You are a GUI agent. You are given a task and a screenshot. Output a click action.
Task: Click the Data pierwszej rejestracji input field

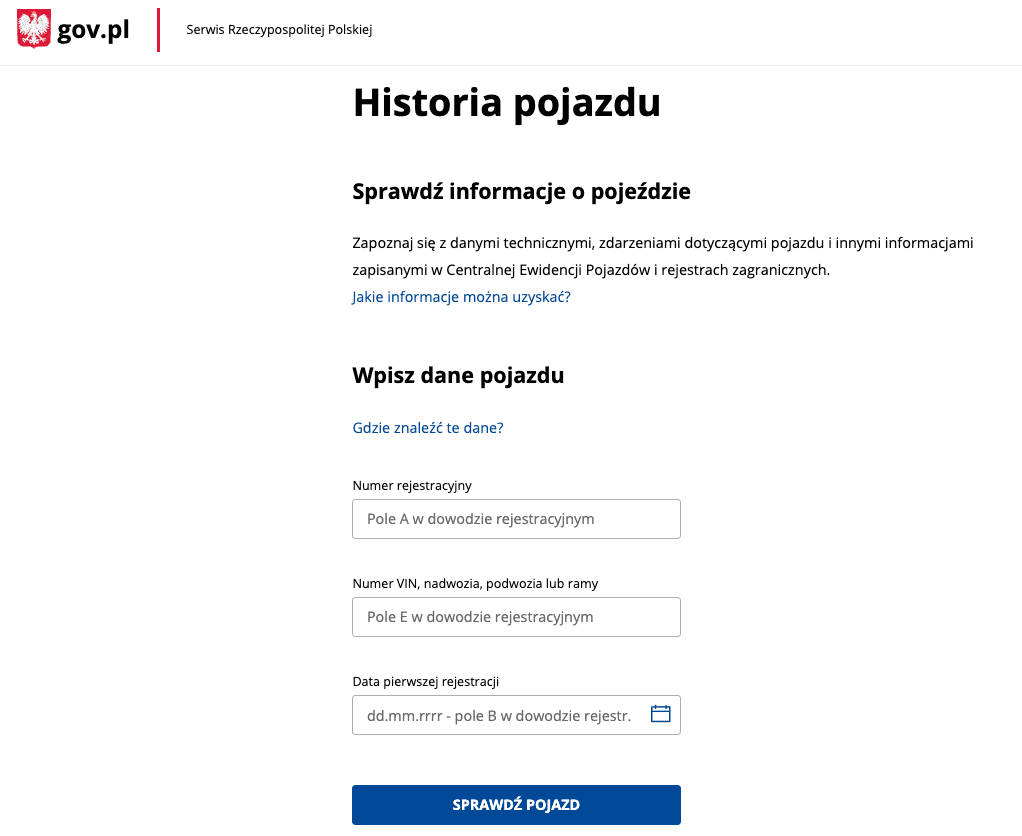tap(500, 714)
